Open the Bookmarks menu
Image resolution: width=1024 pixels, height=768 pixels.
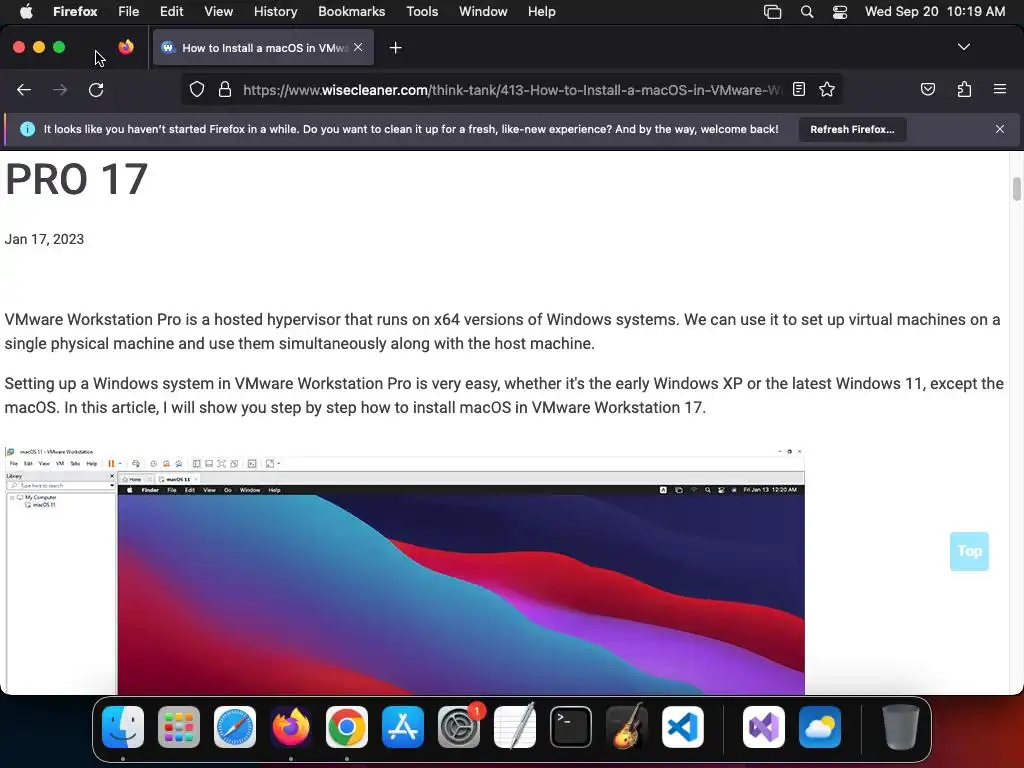(351, 11)
